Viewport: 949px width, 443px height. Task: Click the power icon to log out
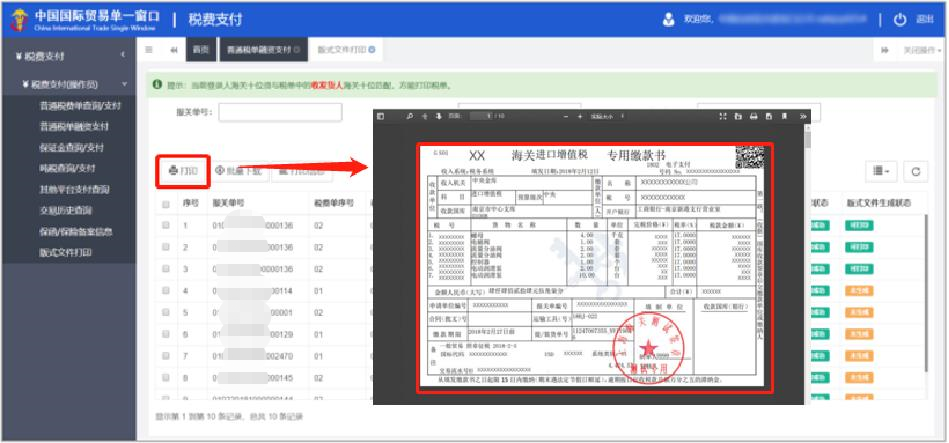point(899,19)
